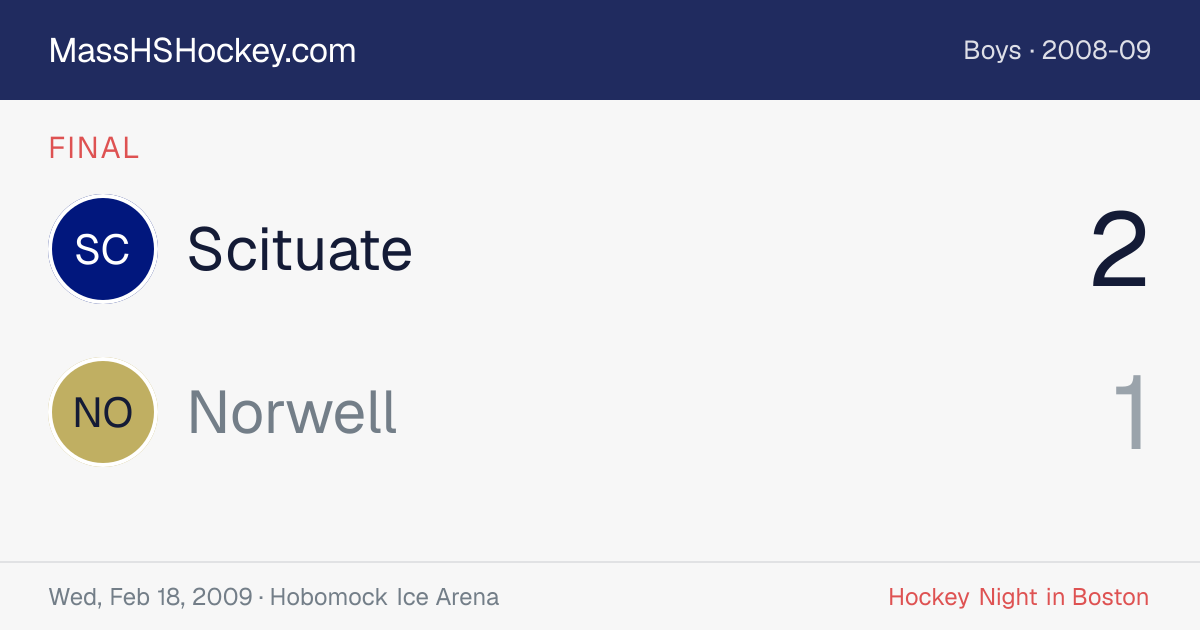Click Norwell's score of 1
This screenshot has width=1200, height=630.
[1132, 413]
